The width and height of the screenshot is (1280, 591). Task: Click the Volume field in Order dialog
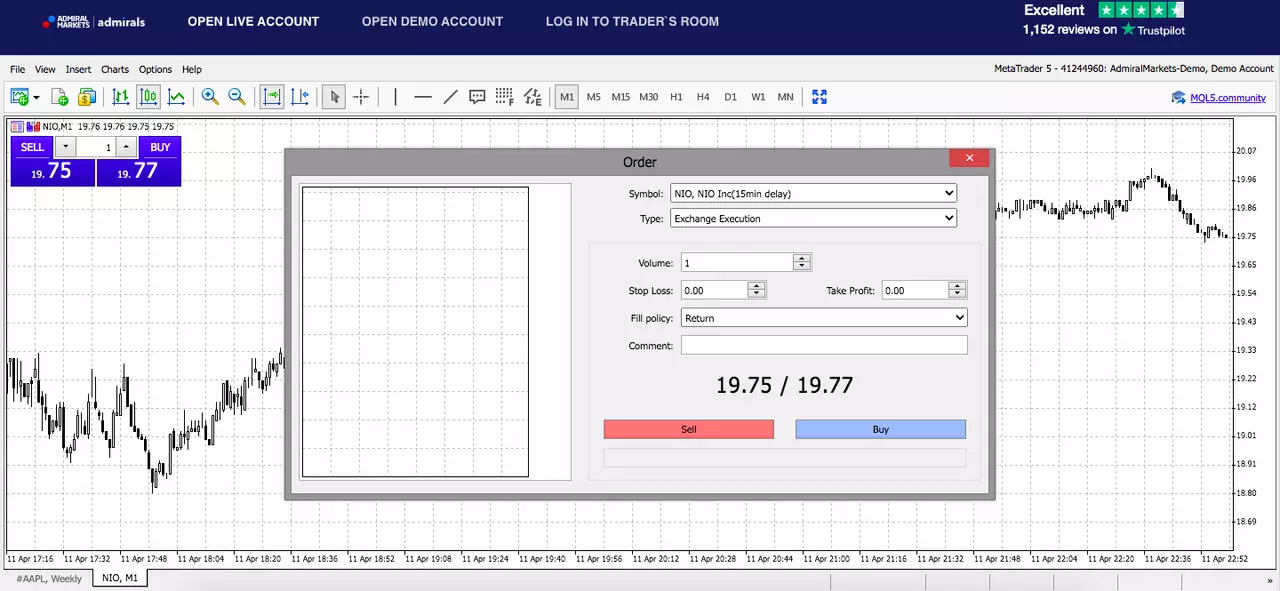coord(737,263)
